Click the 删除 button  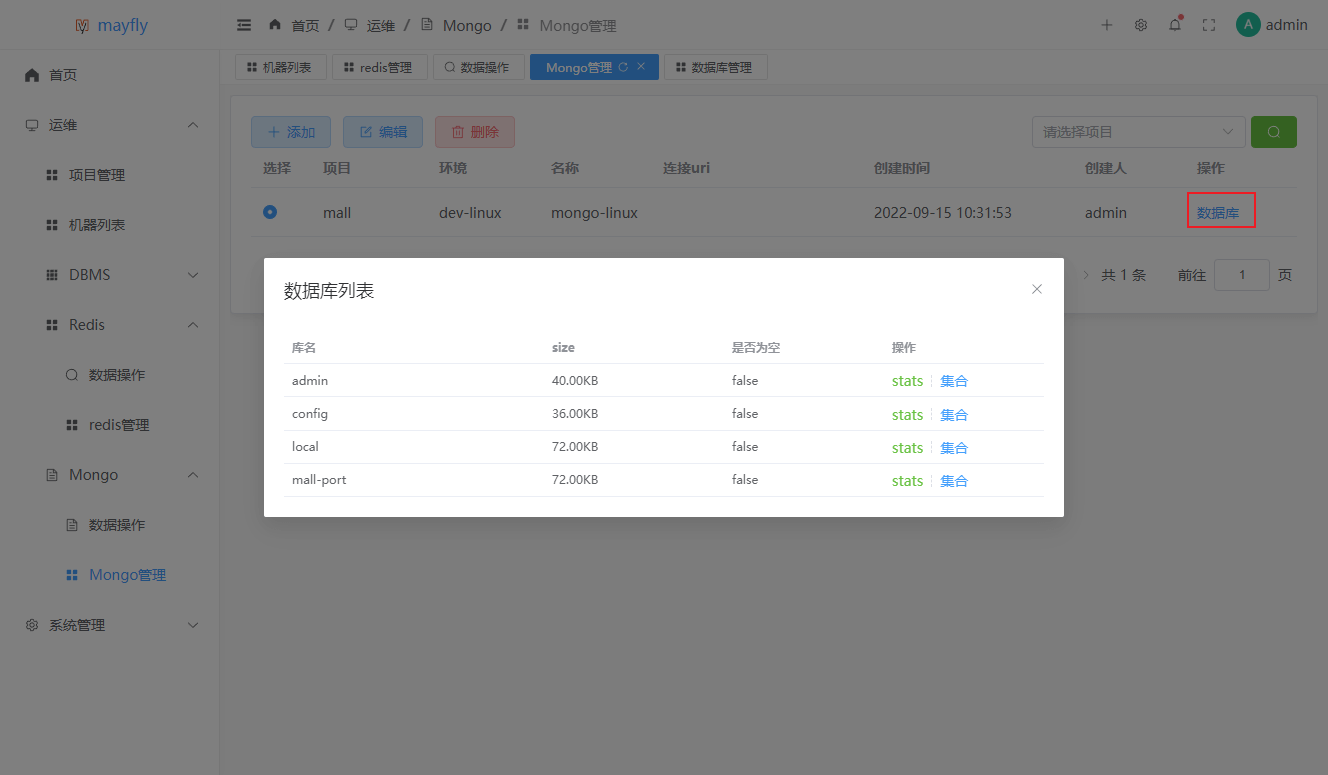pos(475,132)
